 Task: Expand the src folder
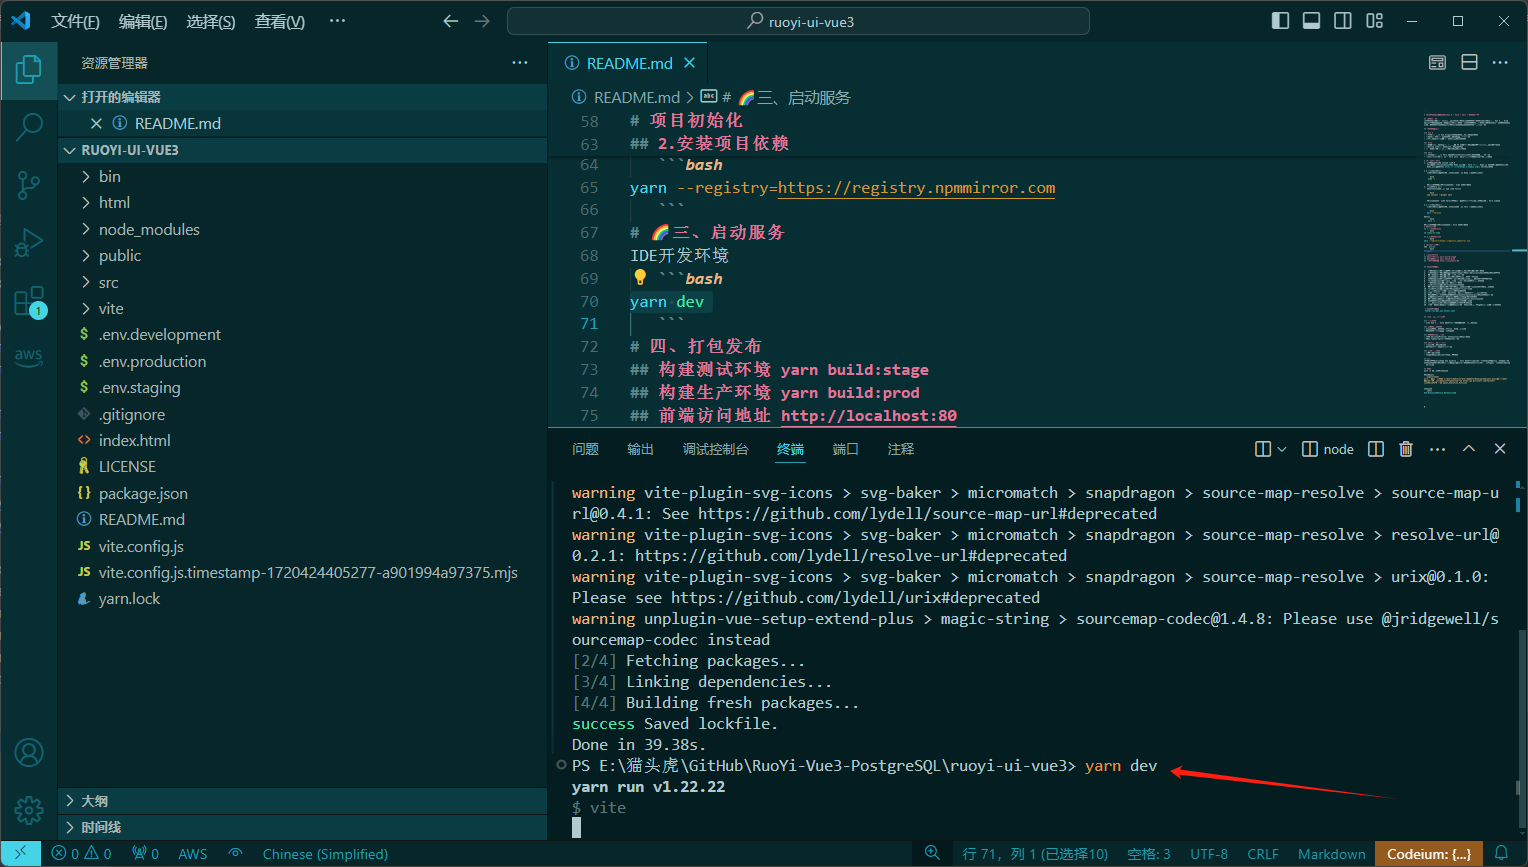tap(108, 282)
